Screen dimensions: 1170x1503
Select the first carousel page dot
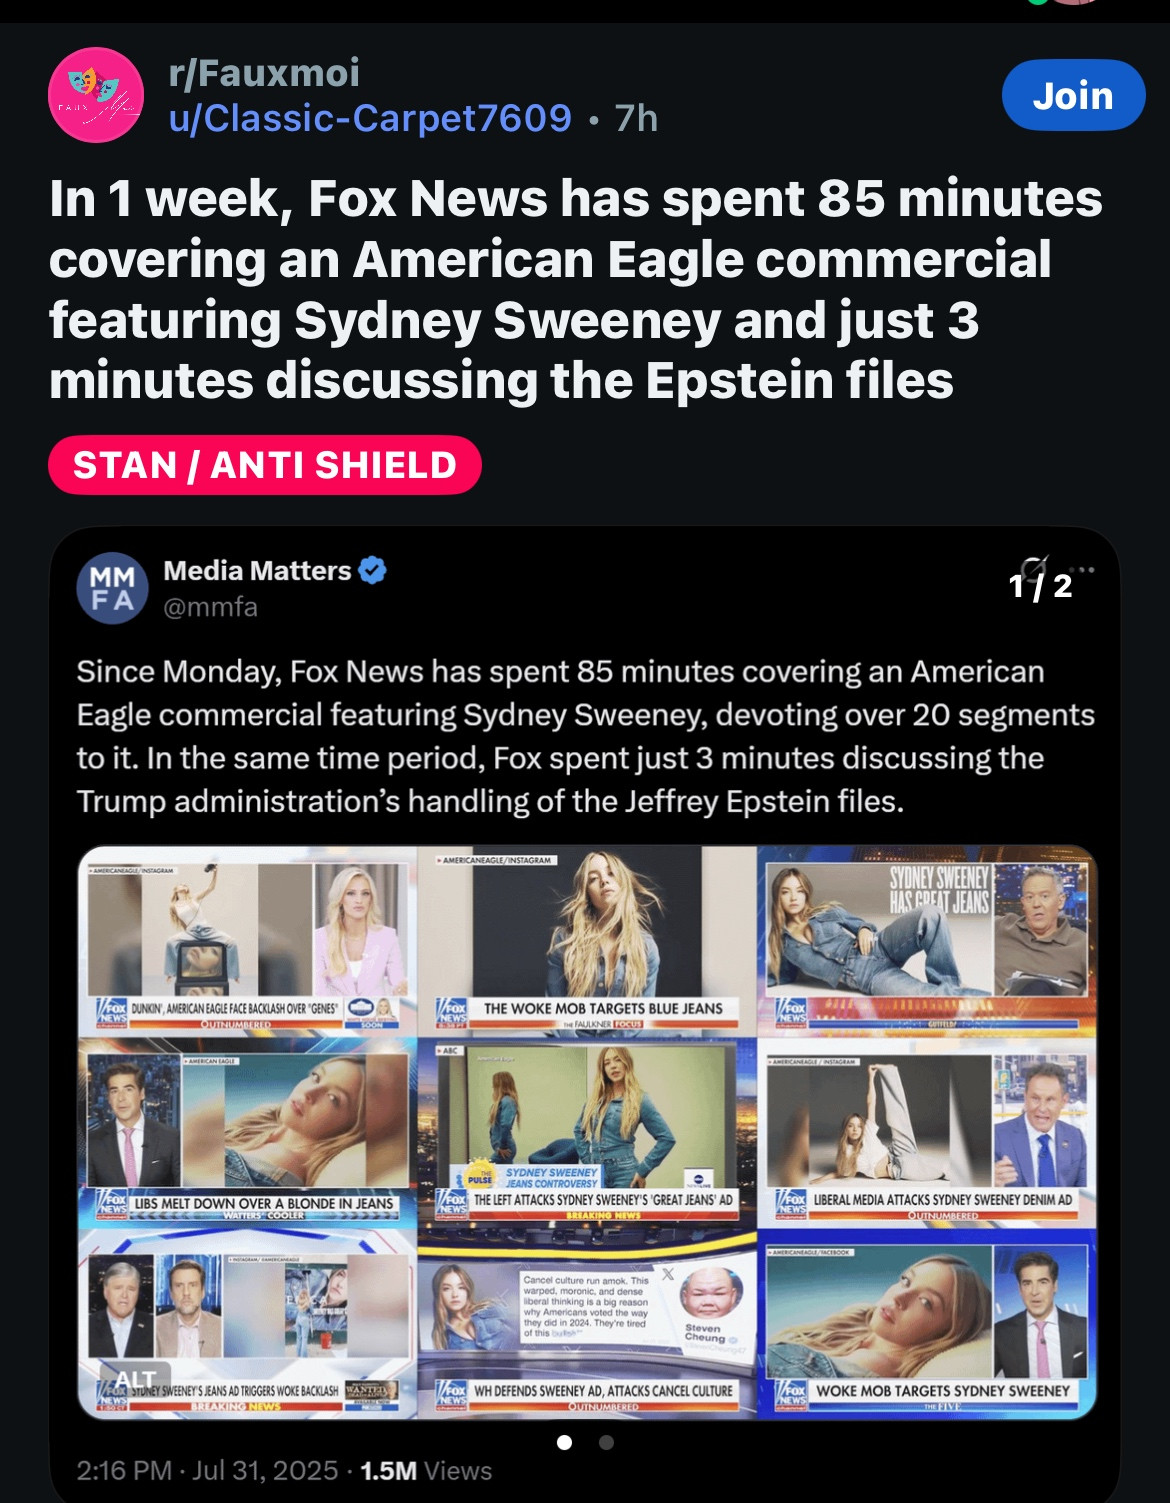tap(564, 1442)
